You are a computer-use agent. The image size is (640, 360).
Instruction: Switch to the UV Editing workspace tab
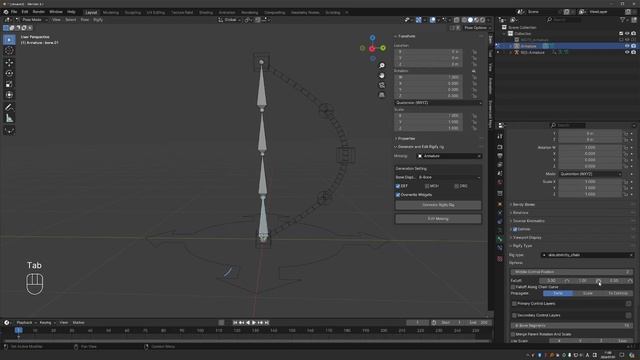(156, 13)
